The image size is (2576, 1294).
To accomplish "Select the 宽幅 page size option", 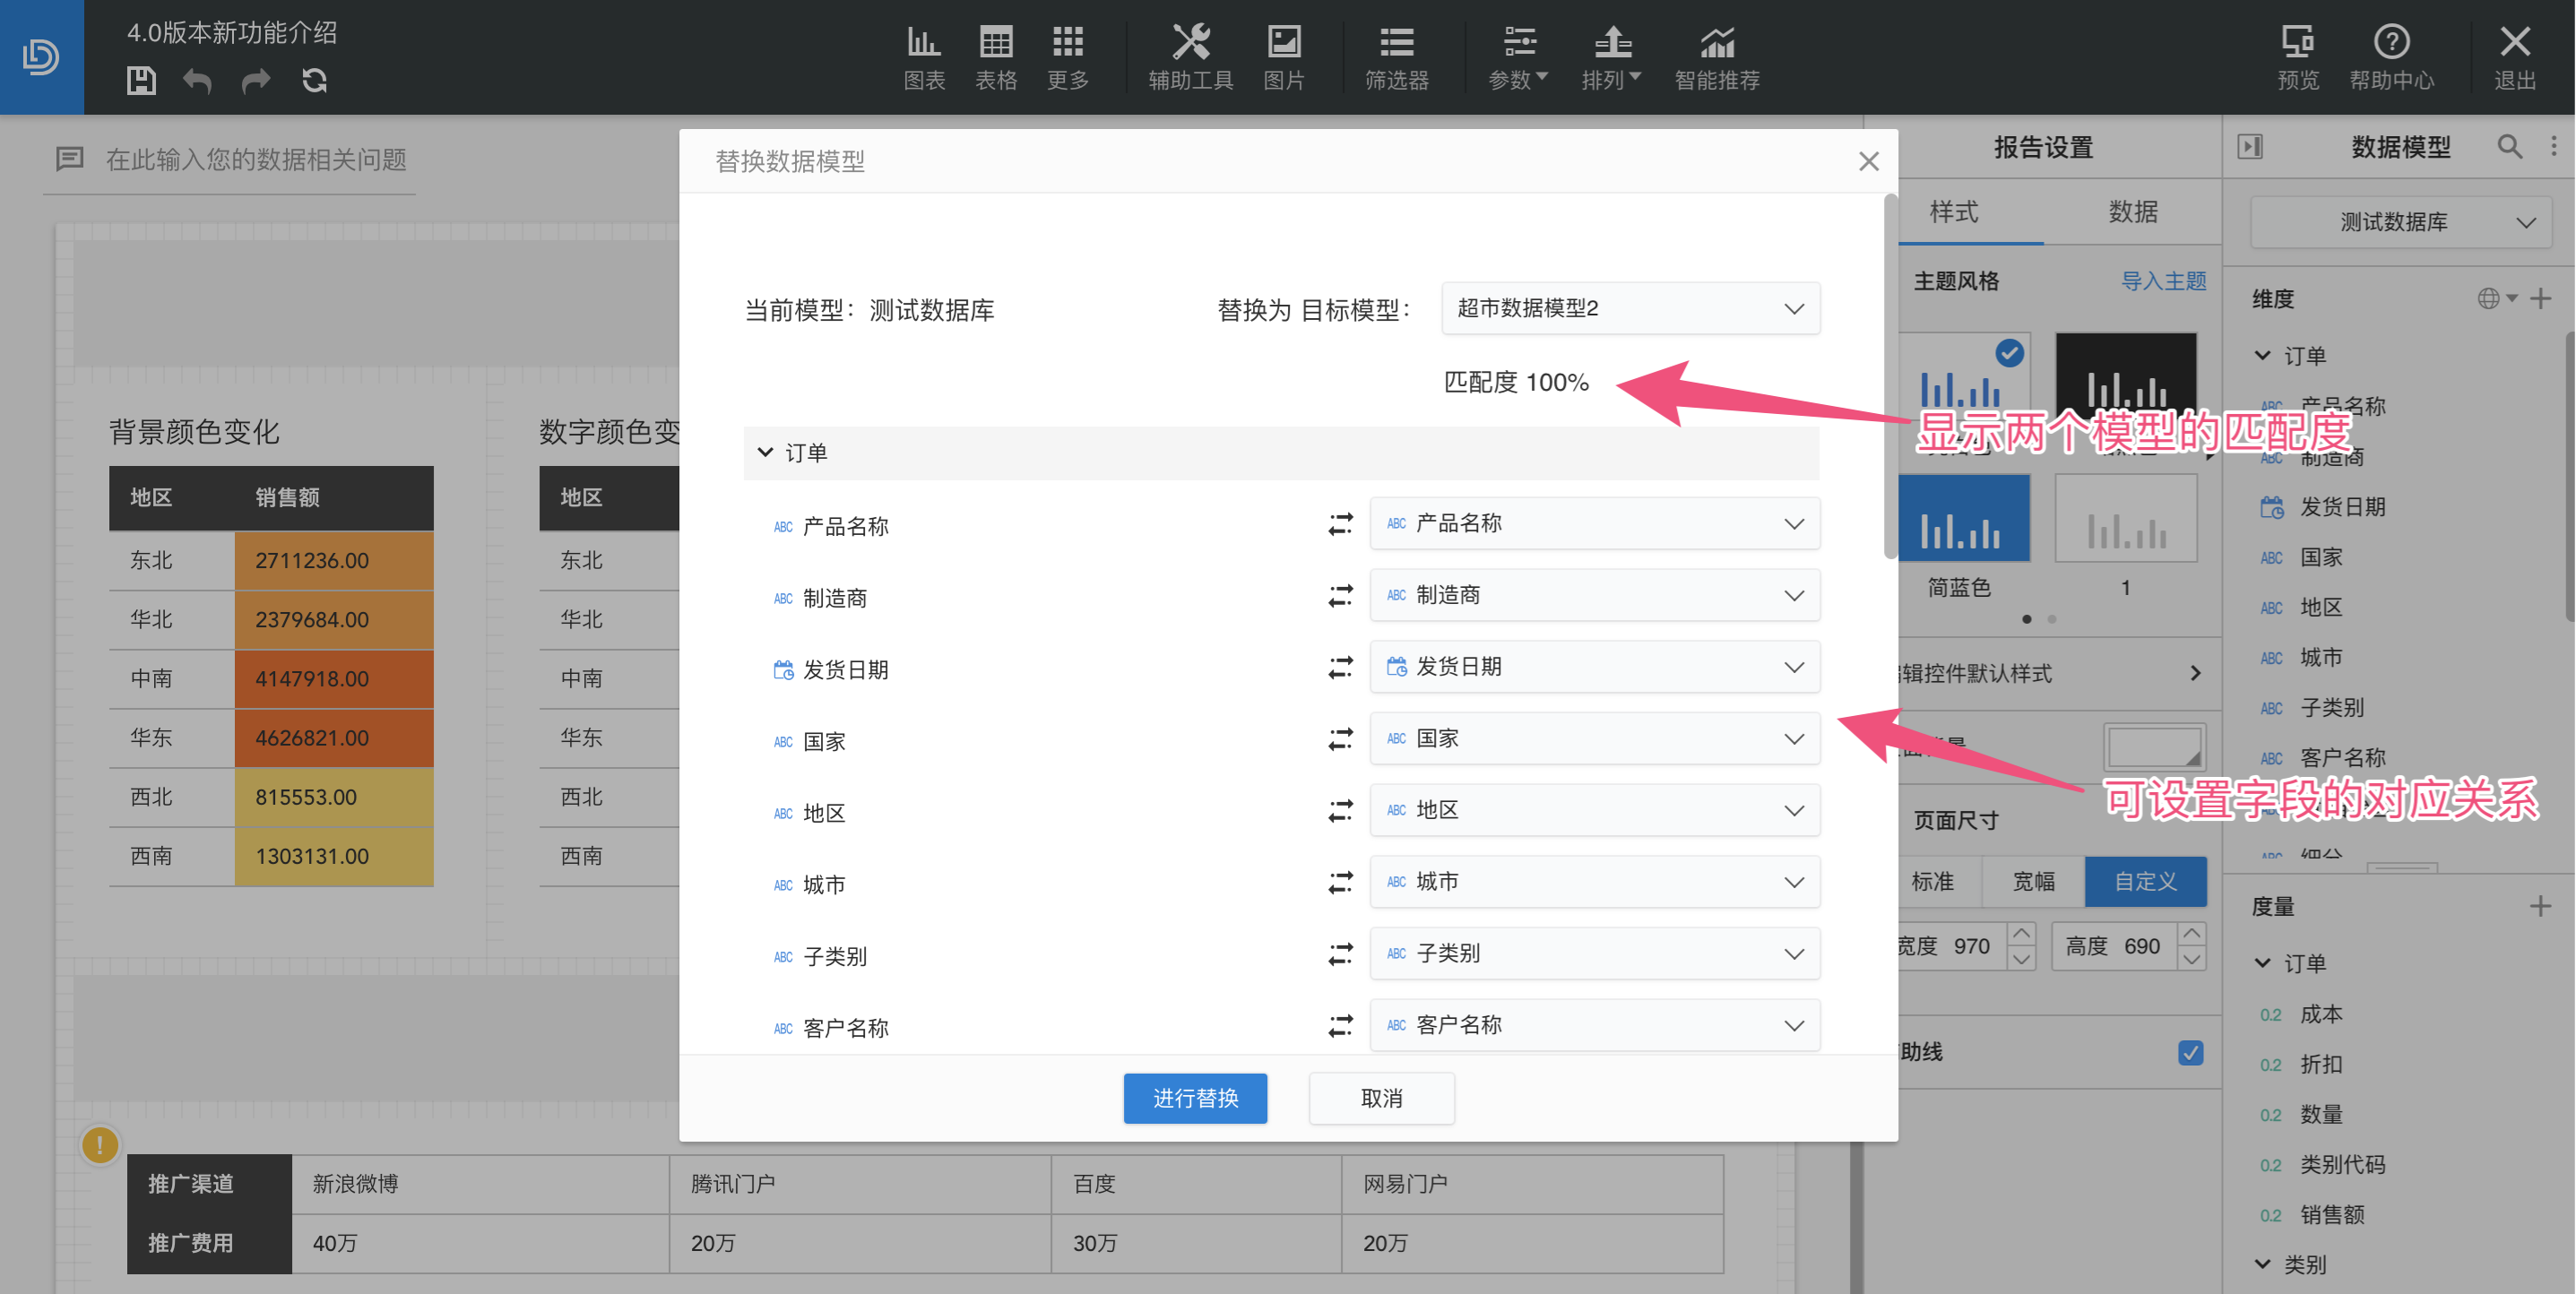I will tap(2033, 881).
